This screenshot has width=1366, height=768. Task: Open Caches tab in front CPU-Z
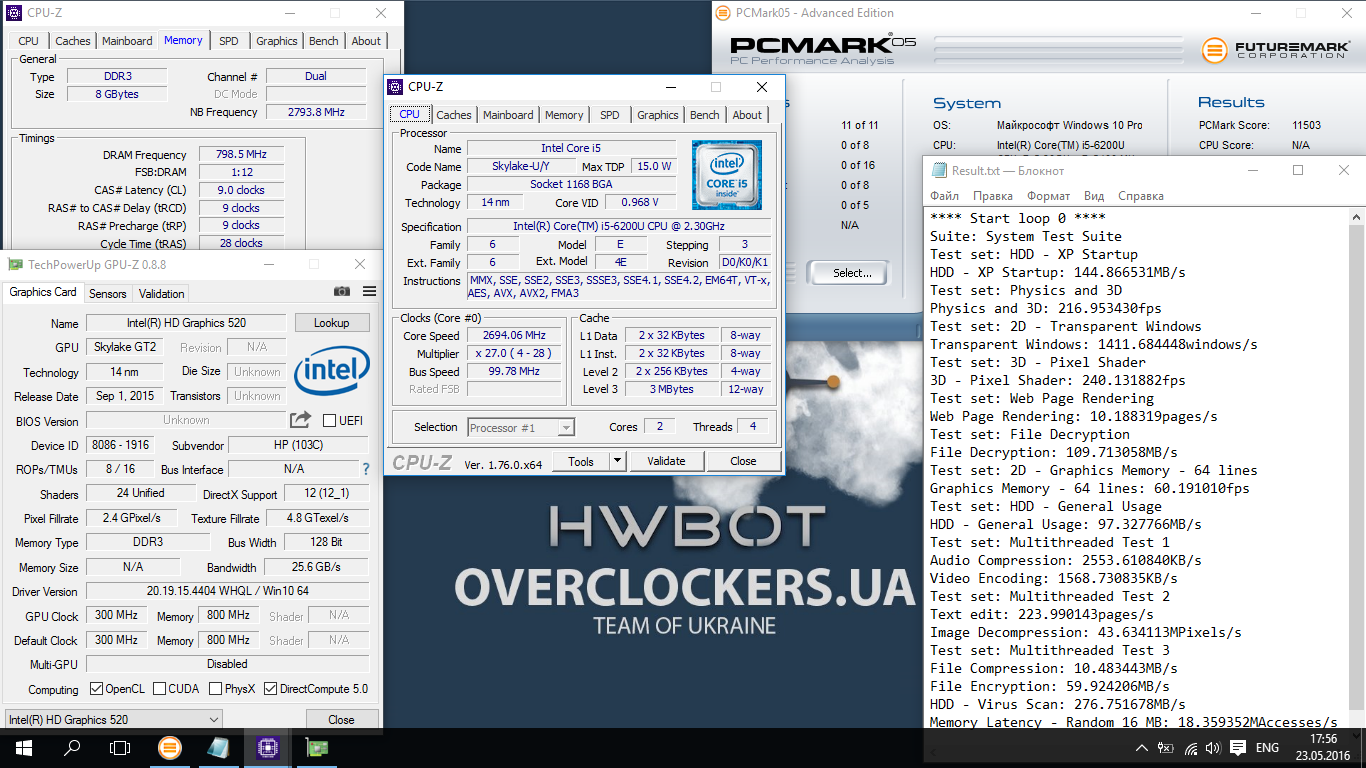454,115
